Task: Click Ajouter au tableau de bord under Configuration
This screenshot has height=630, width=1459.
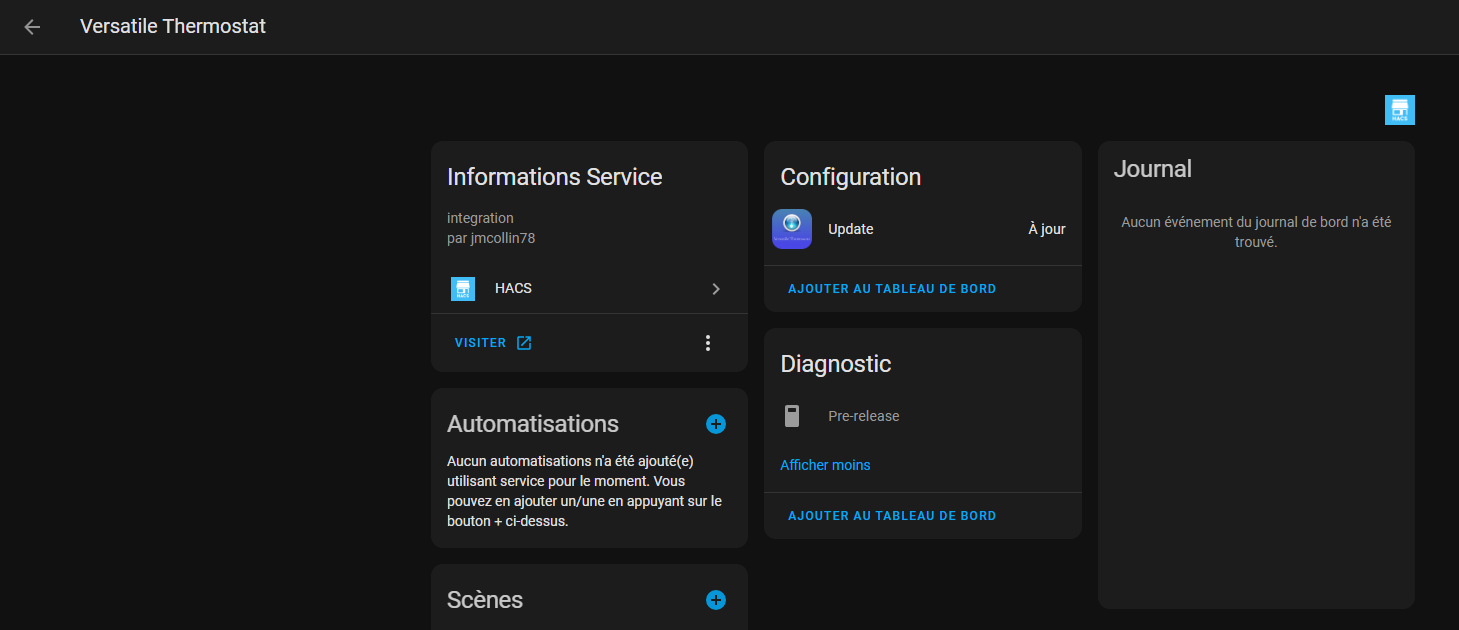Action: pos(892,289)
